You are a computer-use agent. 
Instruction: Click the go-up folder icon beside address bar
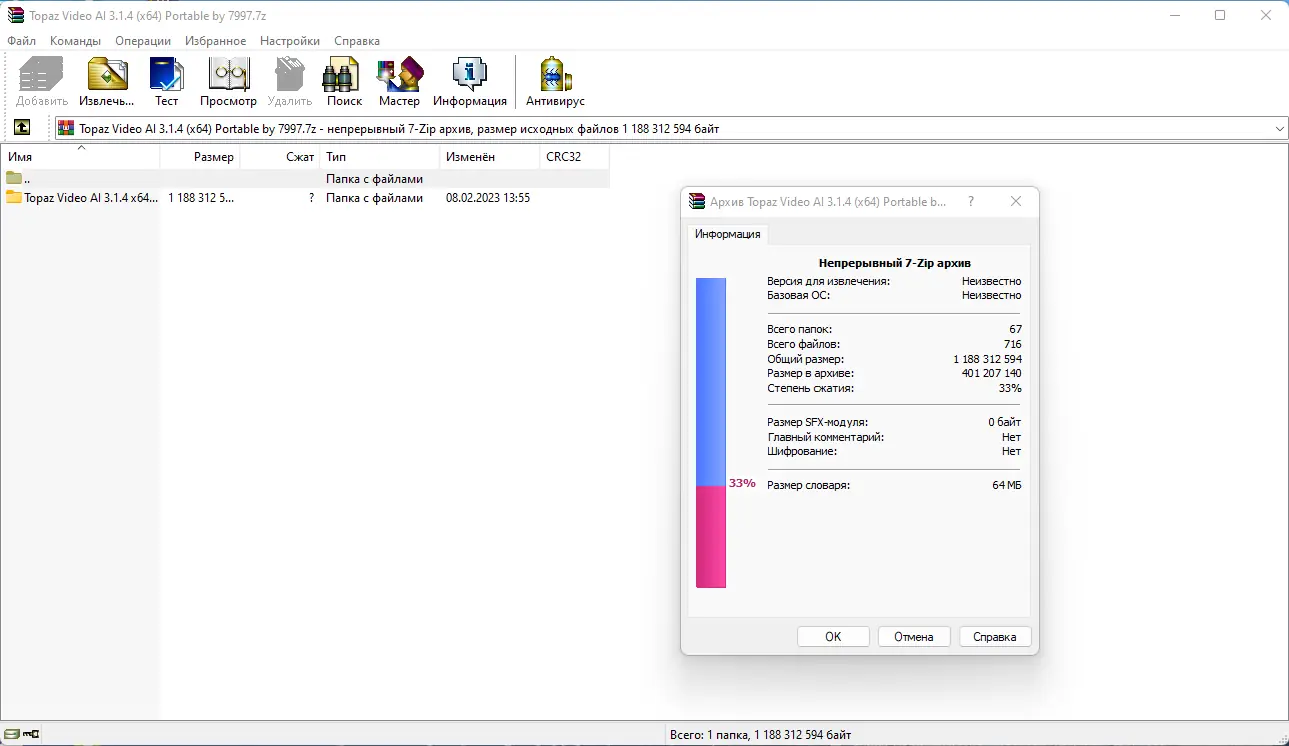(x=22, y=127)
